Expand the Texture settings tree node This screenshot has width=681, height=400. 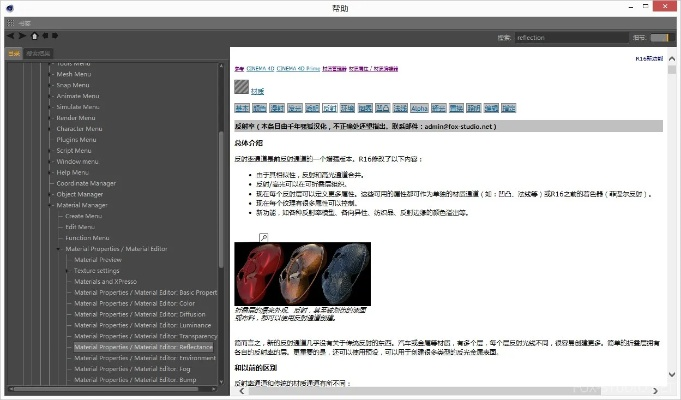click(68, 270)
